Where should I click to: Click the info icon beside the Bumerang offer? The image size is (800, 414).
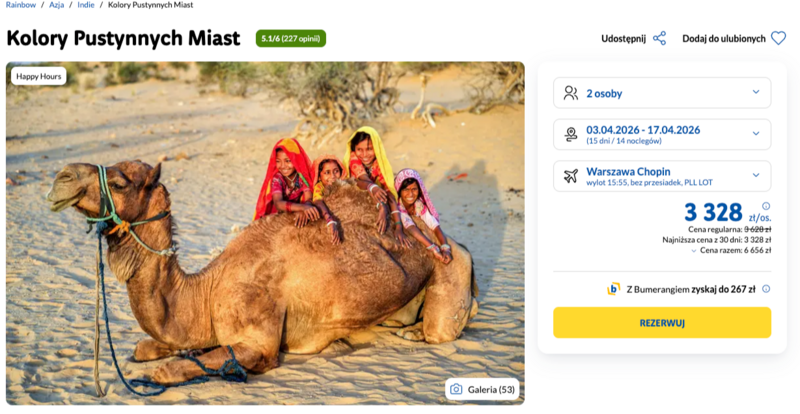(x=766, y=289)
